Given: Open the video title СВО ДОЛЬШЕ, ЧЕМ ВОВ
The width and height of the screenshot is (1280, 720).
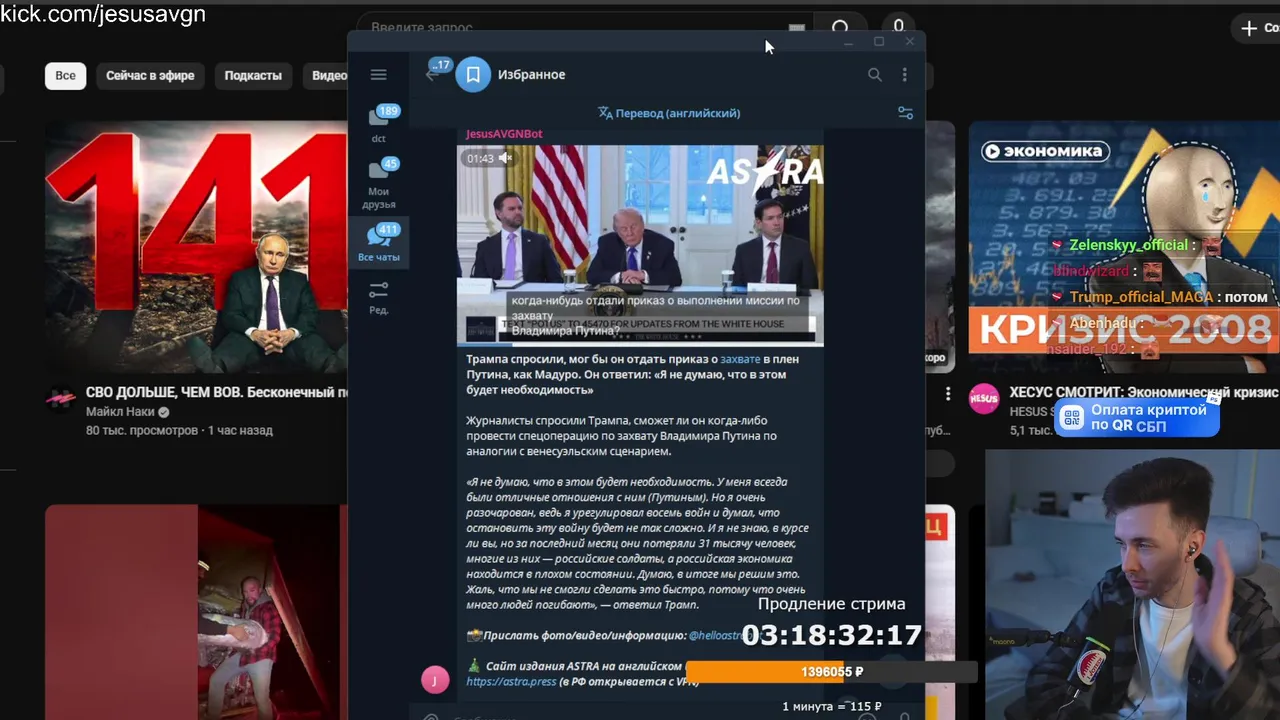Looking at the screenshot, I should (216, 393).
